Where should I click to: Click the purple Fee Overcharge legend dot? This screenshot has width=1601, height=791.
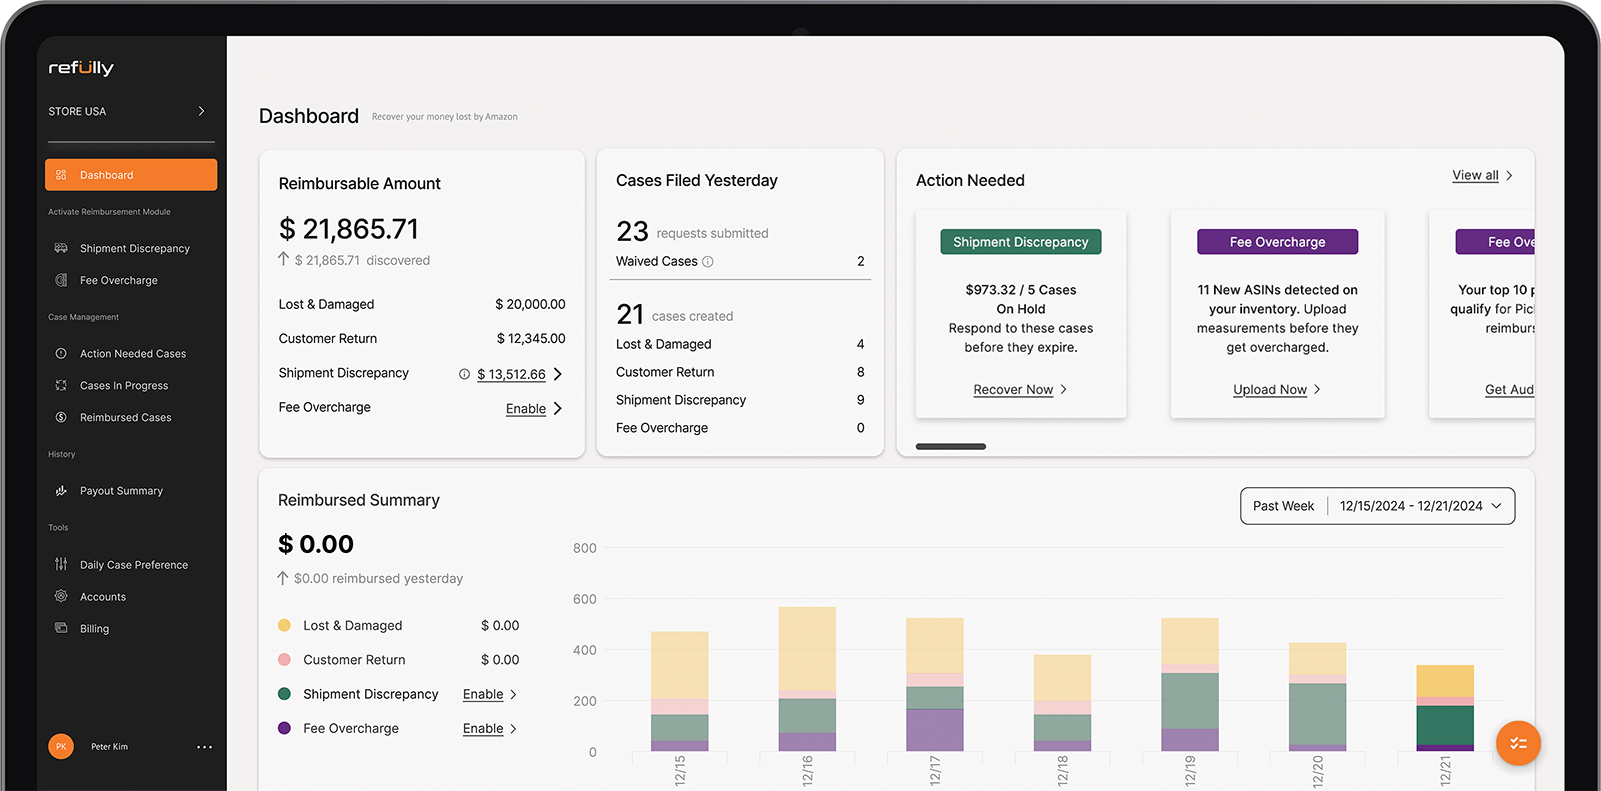click(284, 728)
